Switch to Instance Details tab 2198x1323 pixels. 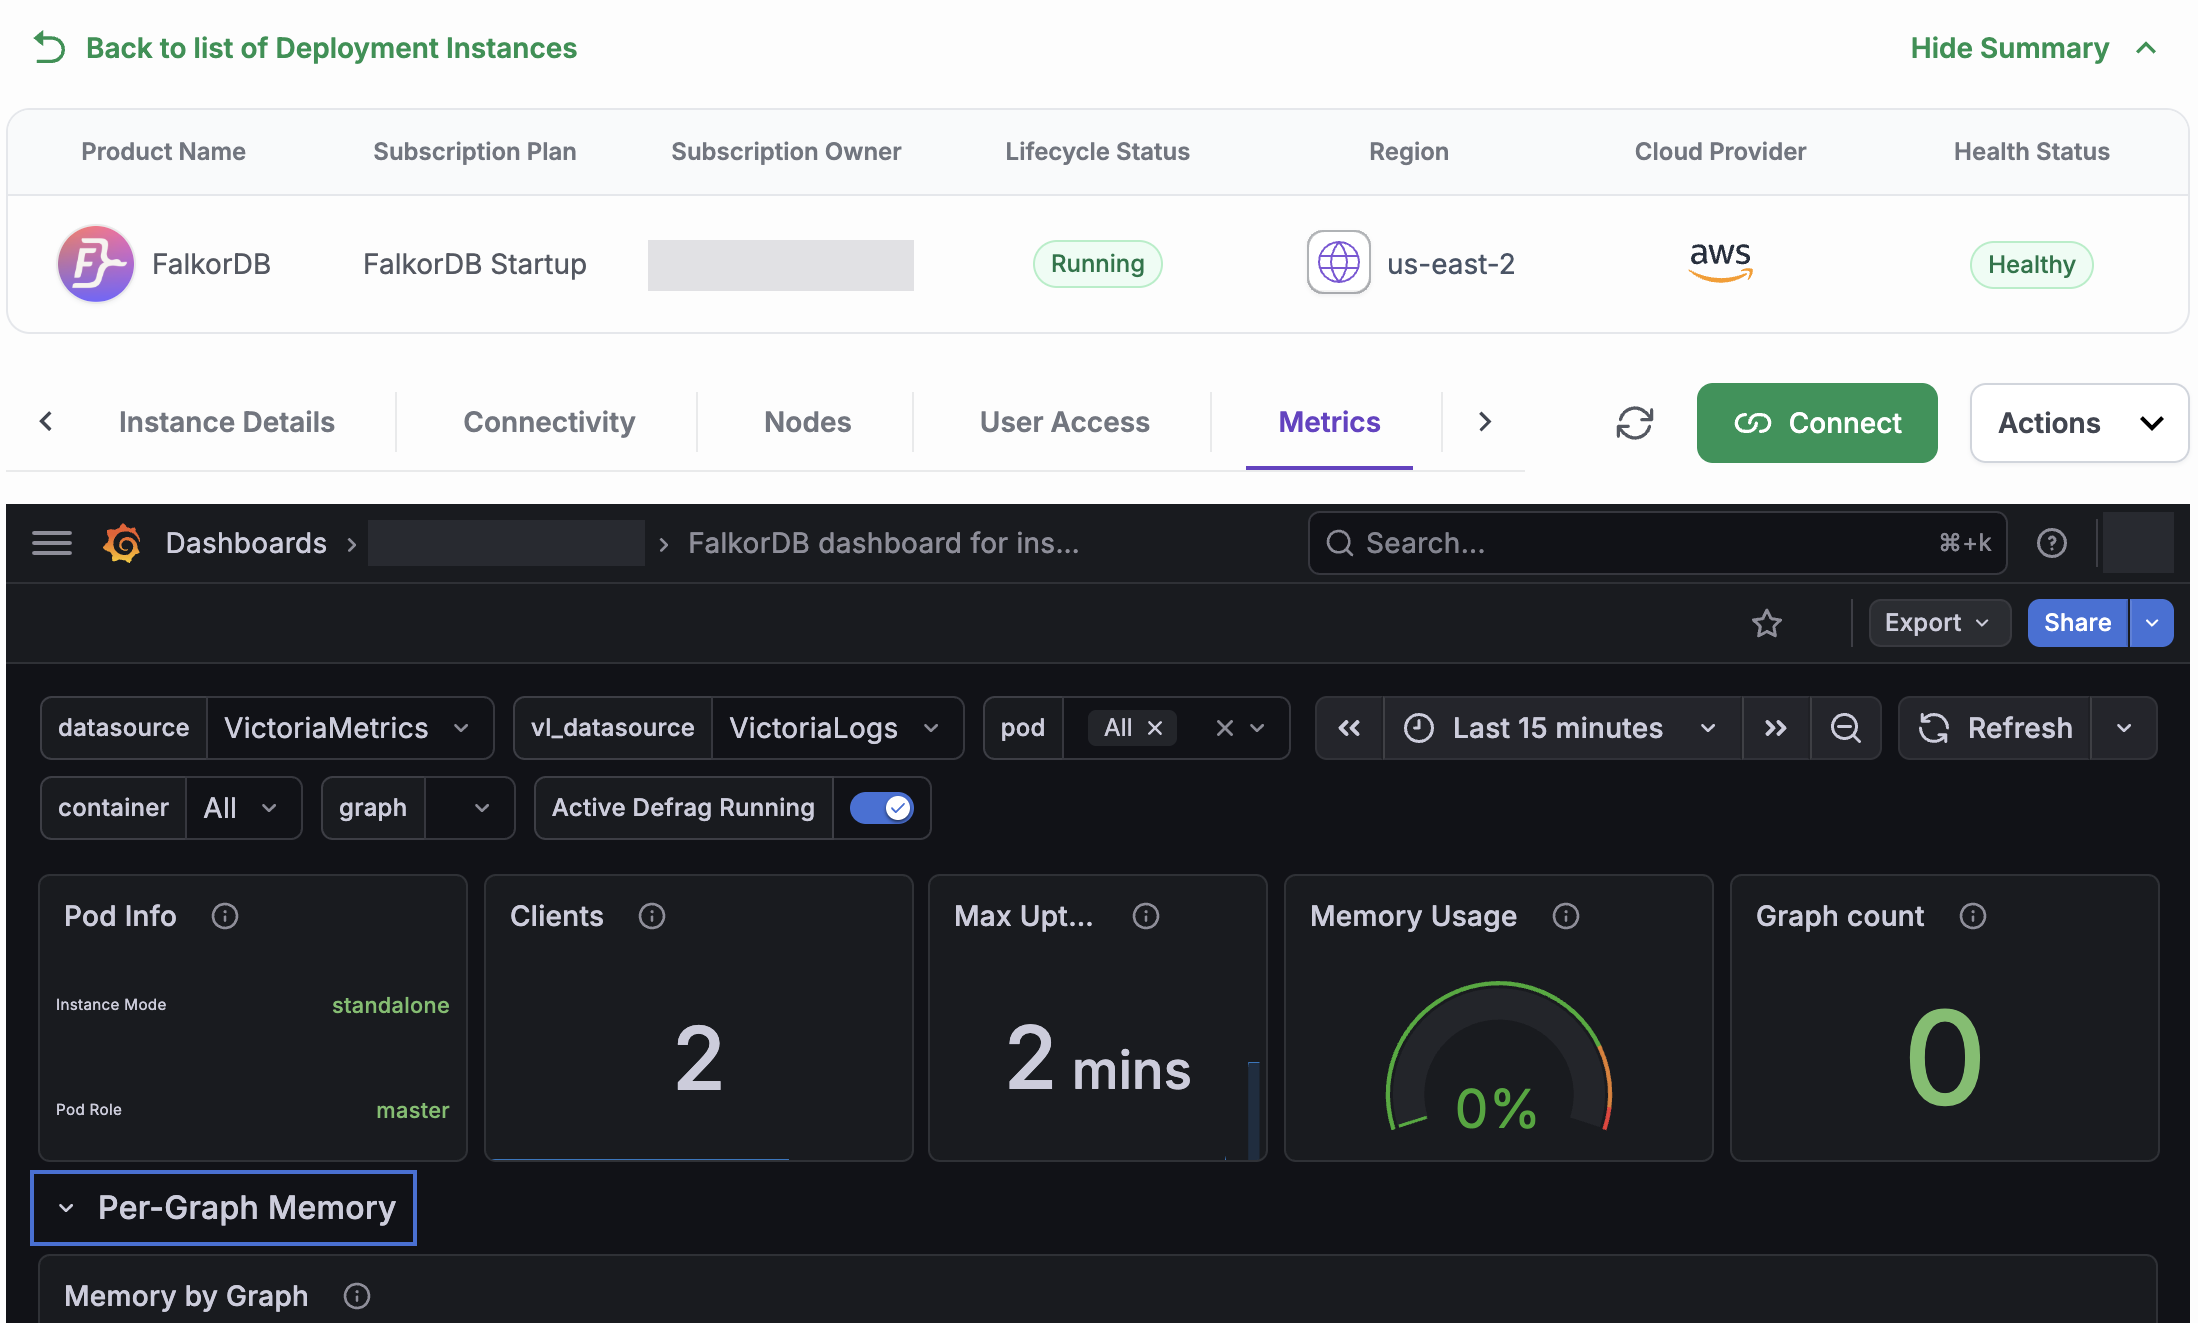coord(227,422)
